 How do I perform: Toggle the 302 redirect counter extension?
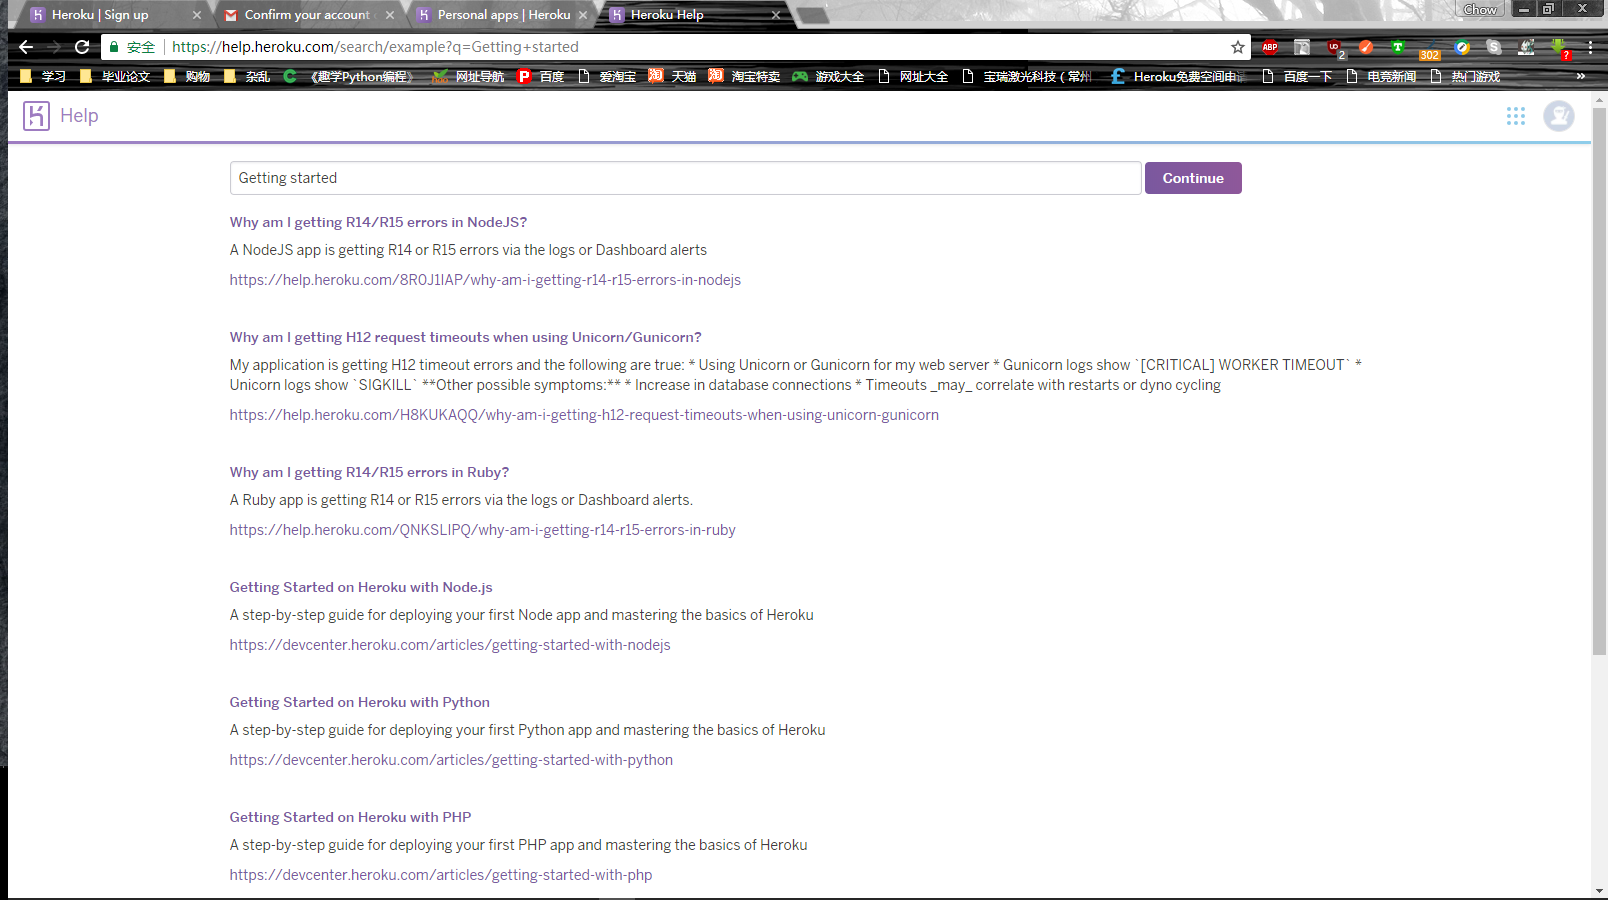click(x=1429, y=47)
